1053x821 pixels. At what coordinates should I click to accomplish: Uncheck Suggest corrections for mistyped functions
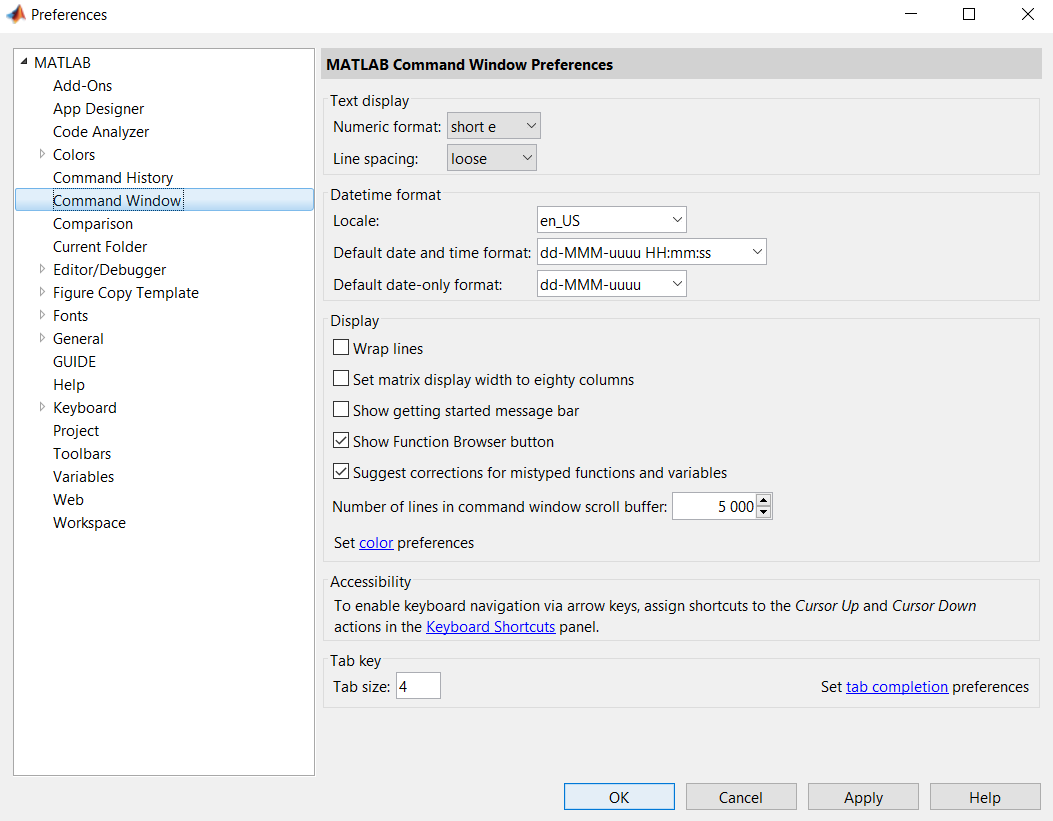341,472
